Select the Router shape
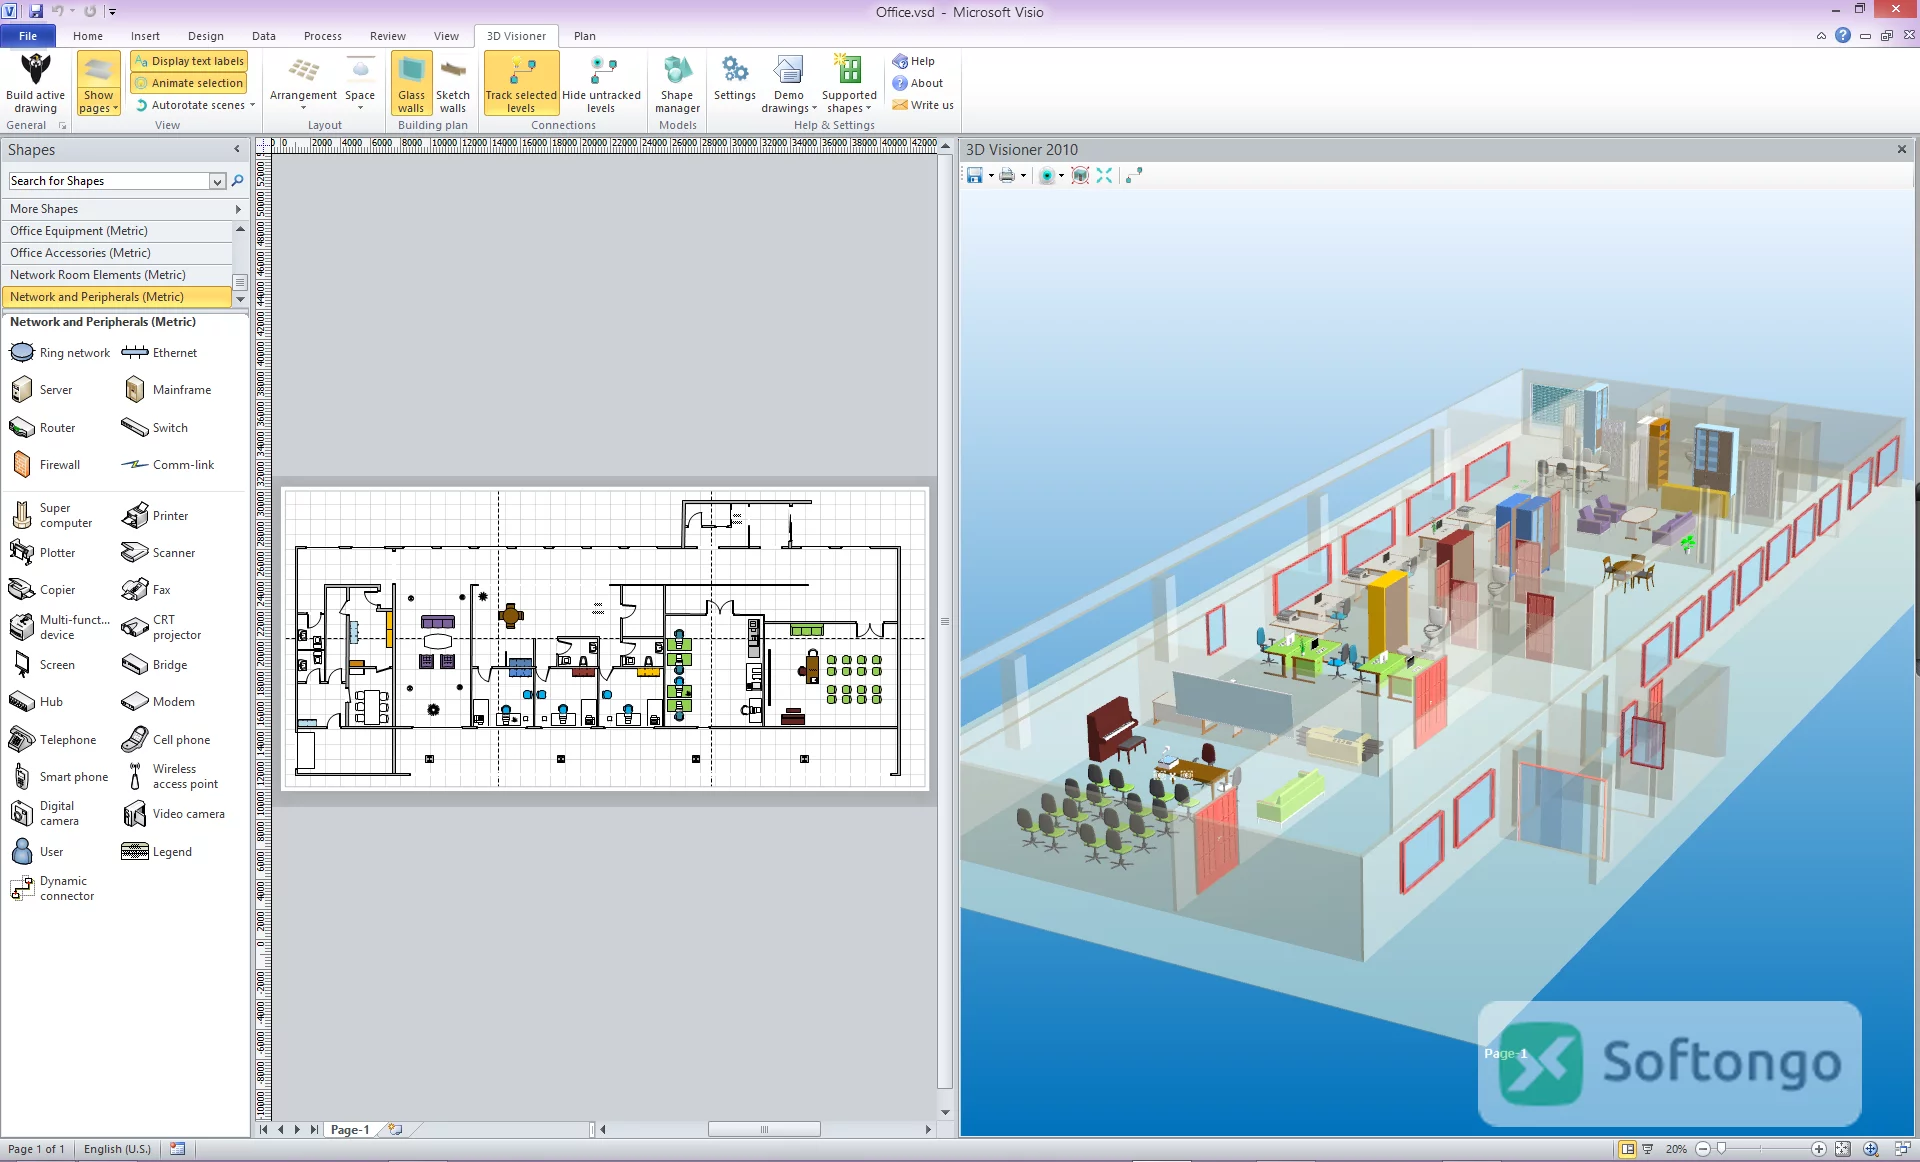The image size is (1920, 1162). click(x=43, y=428)
